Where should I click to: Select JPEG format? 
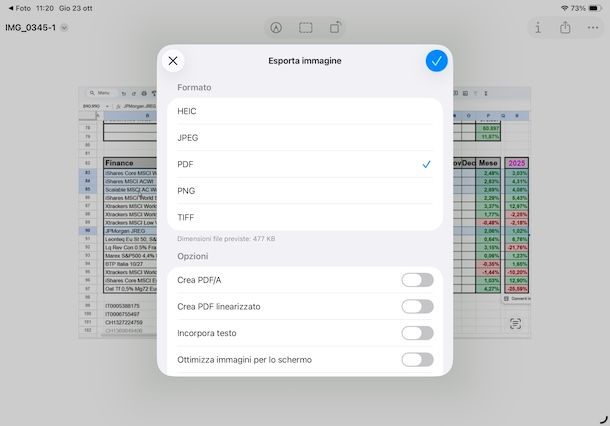[x=305, y=138]
